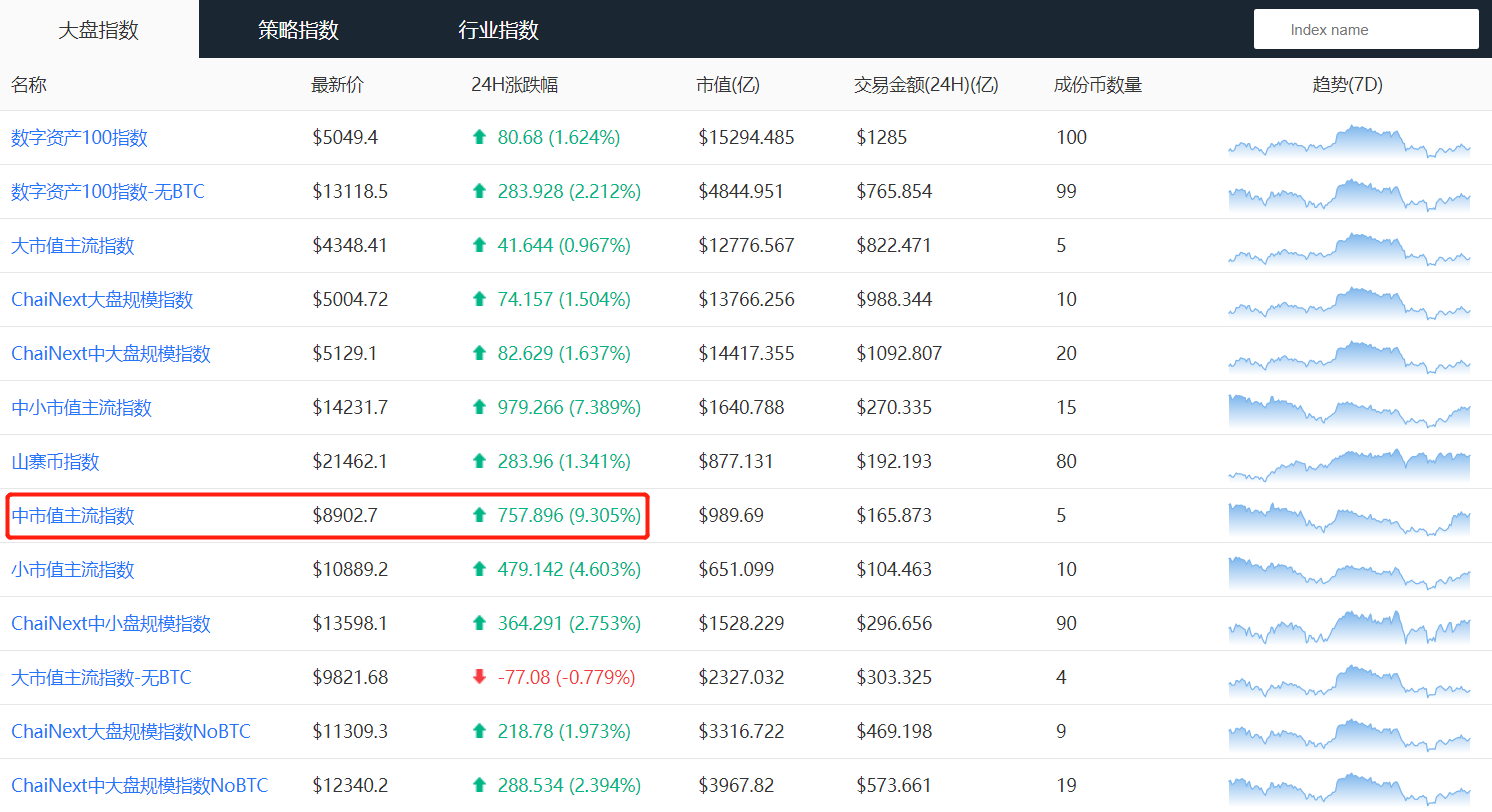Click the 7D trend chart for 数字资产100指数-无BTC

coord(1349,195)
